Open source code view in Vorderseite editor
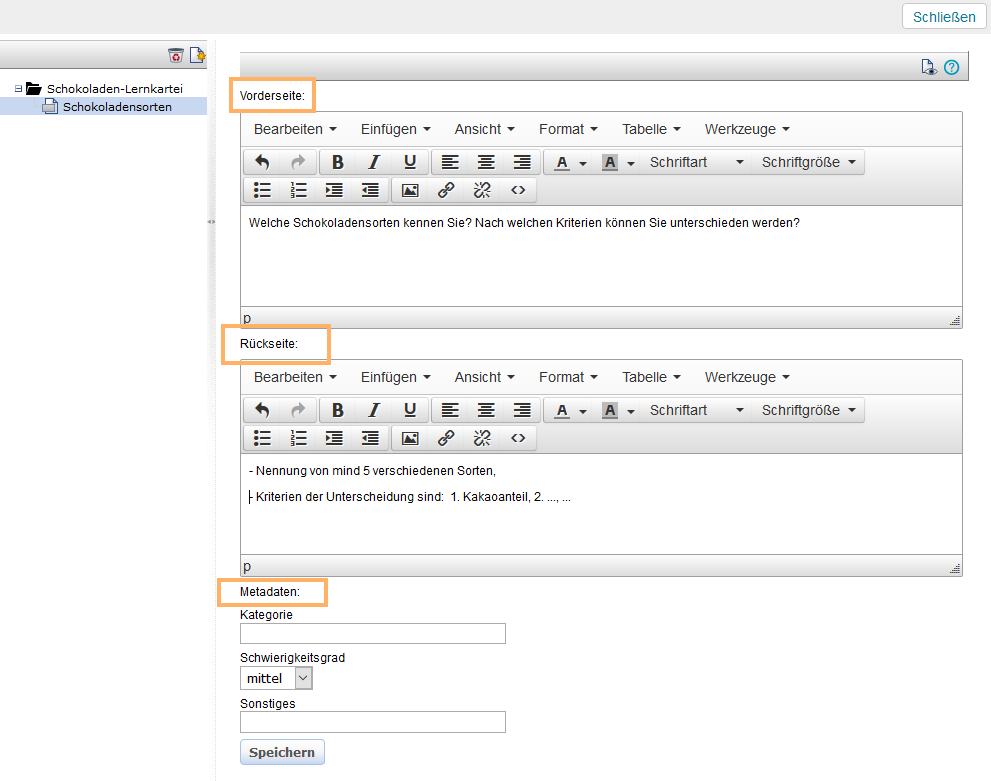 (x=518, y=189)
